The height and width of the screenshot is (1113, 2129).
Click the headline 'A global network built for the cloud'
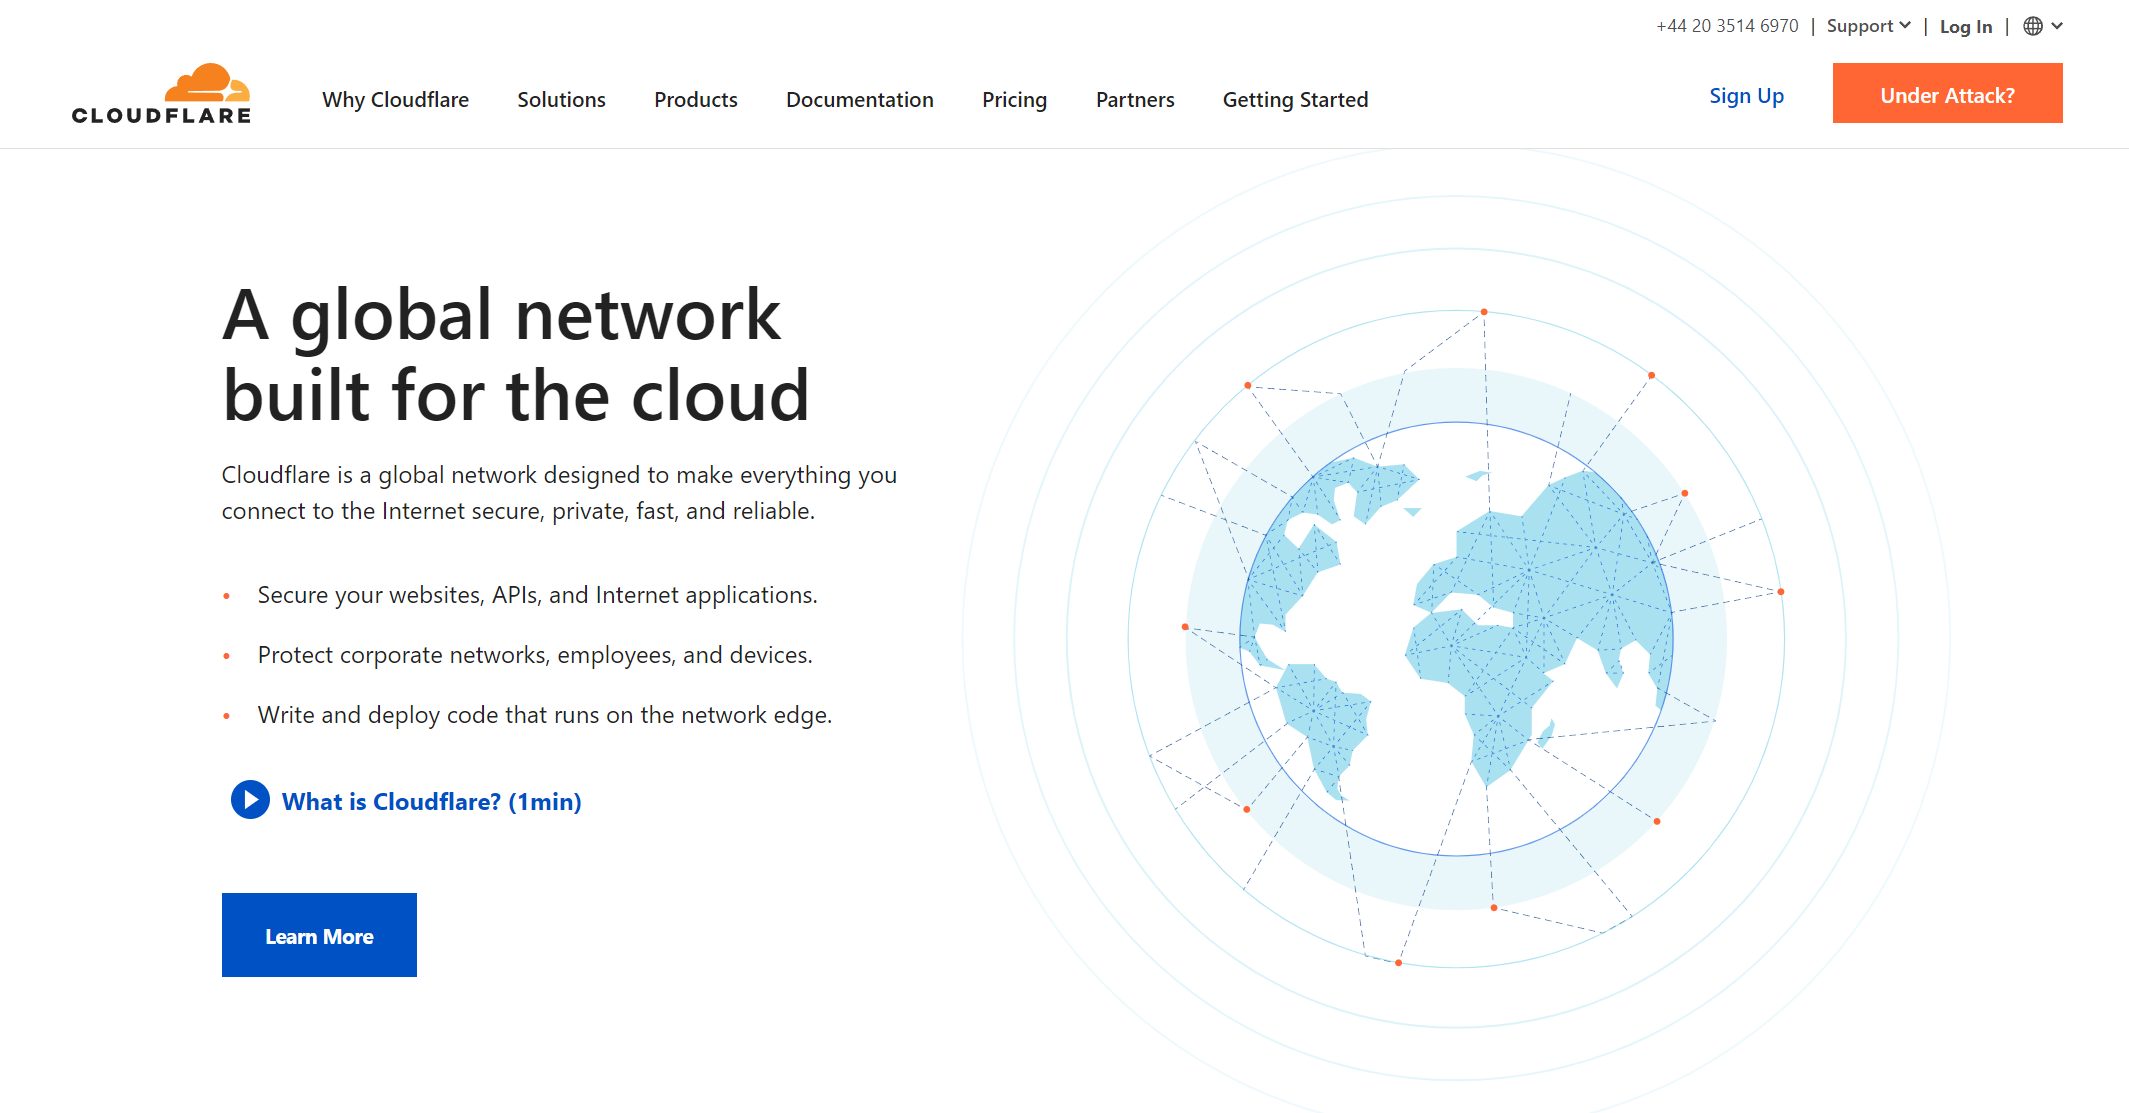tap(516, 355)
